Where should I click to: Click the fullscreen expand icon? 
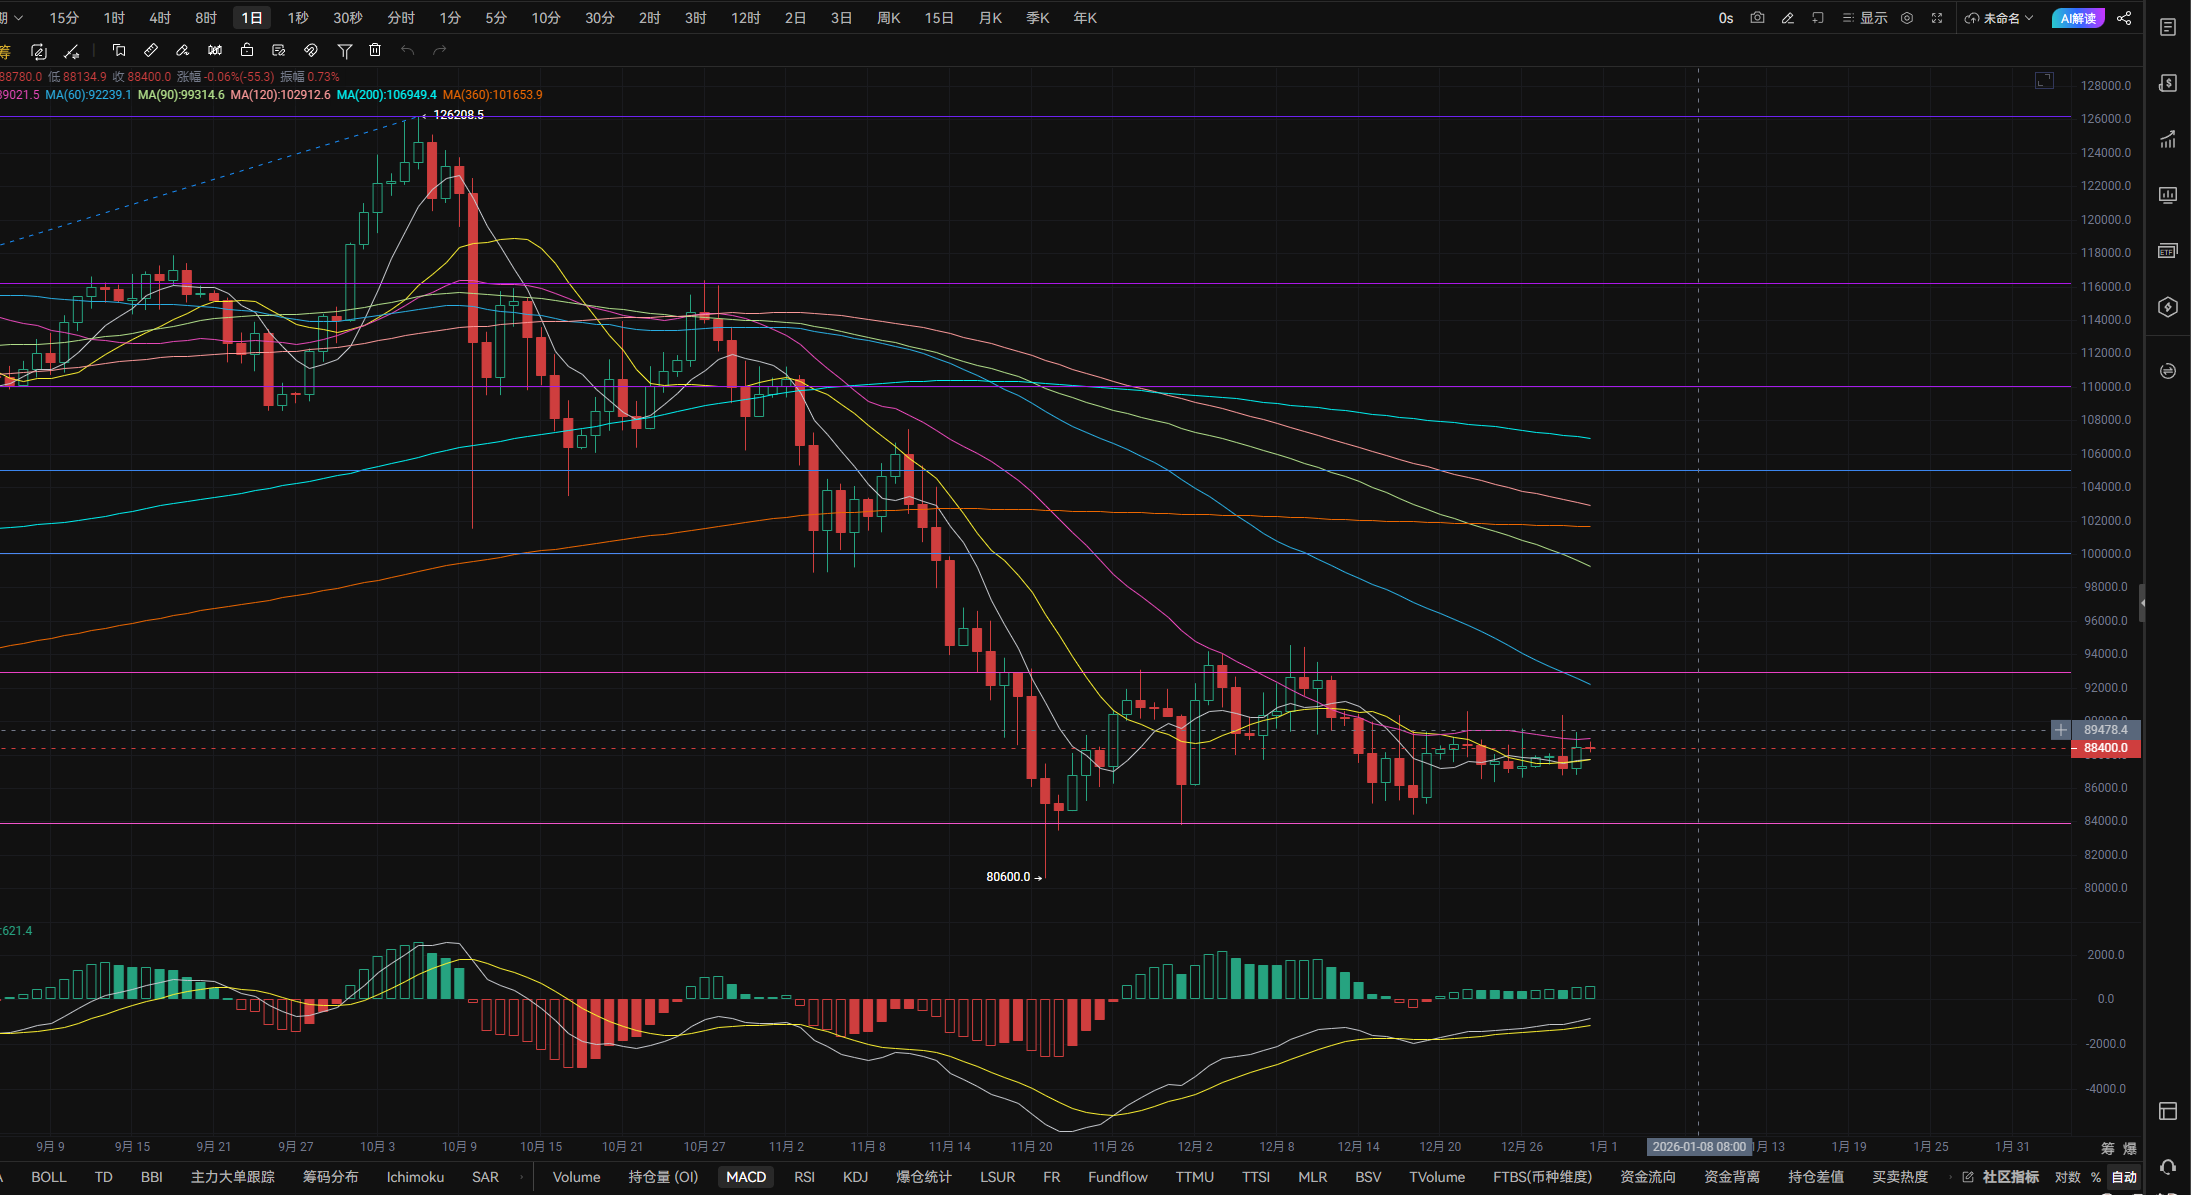1937,18
